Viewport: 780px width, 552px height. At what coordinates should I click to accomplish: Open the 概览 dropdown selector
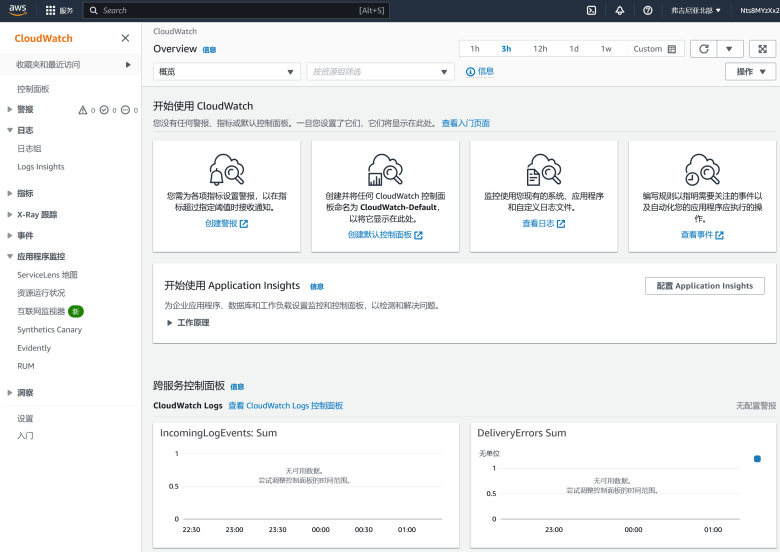[x=227, y=72]
